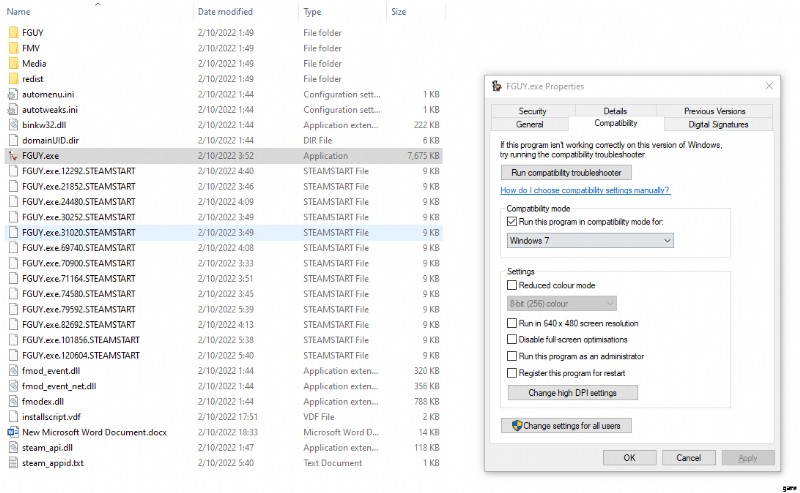Image resolution: width=800 pixels, height=493 pixels.
Task: Click the steam_api.dll file icon
Action: (x=13, y=448)
